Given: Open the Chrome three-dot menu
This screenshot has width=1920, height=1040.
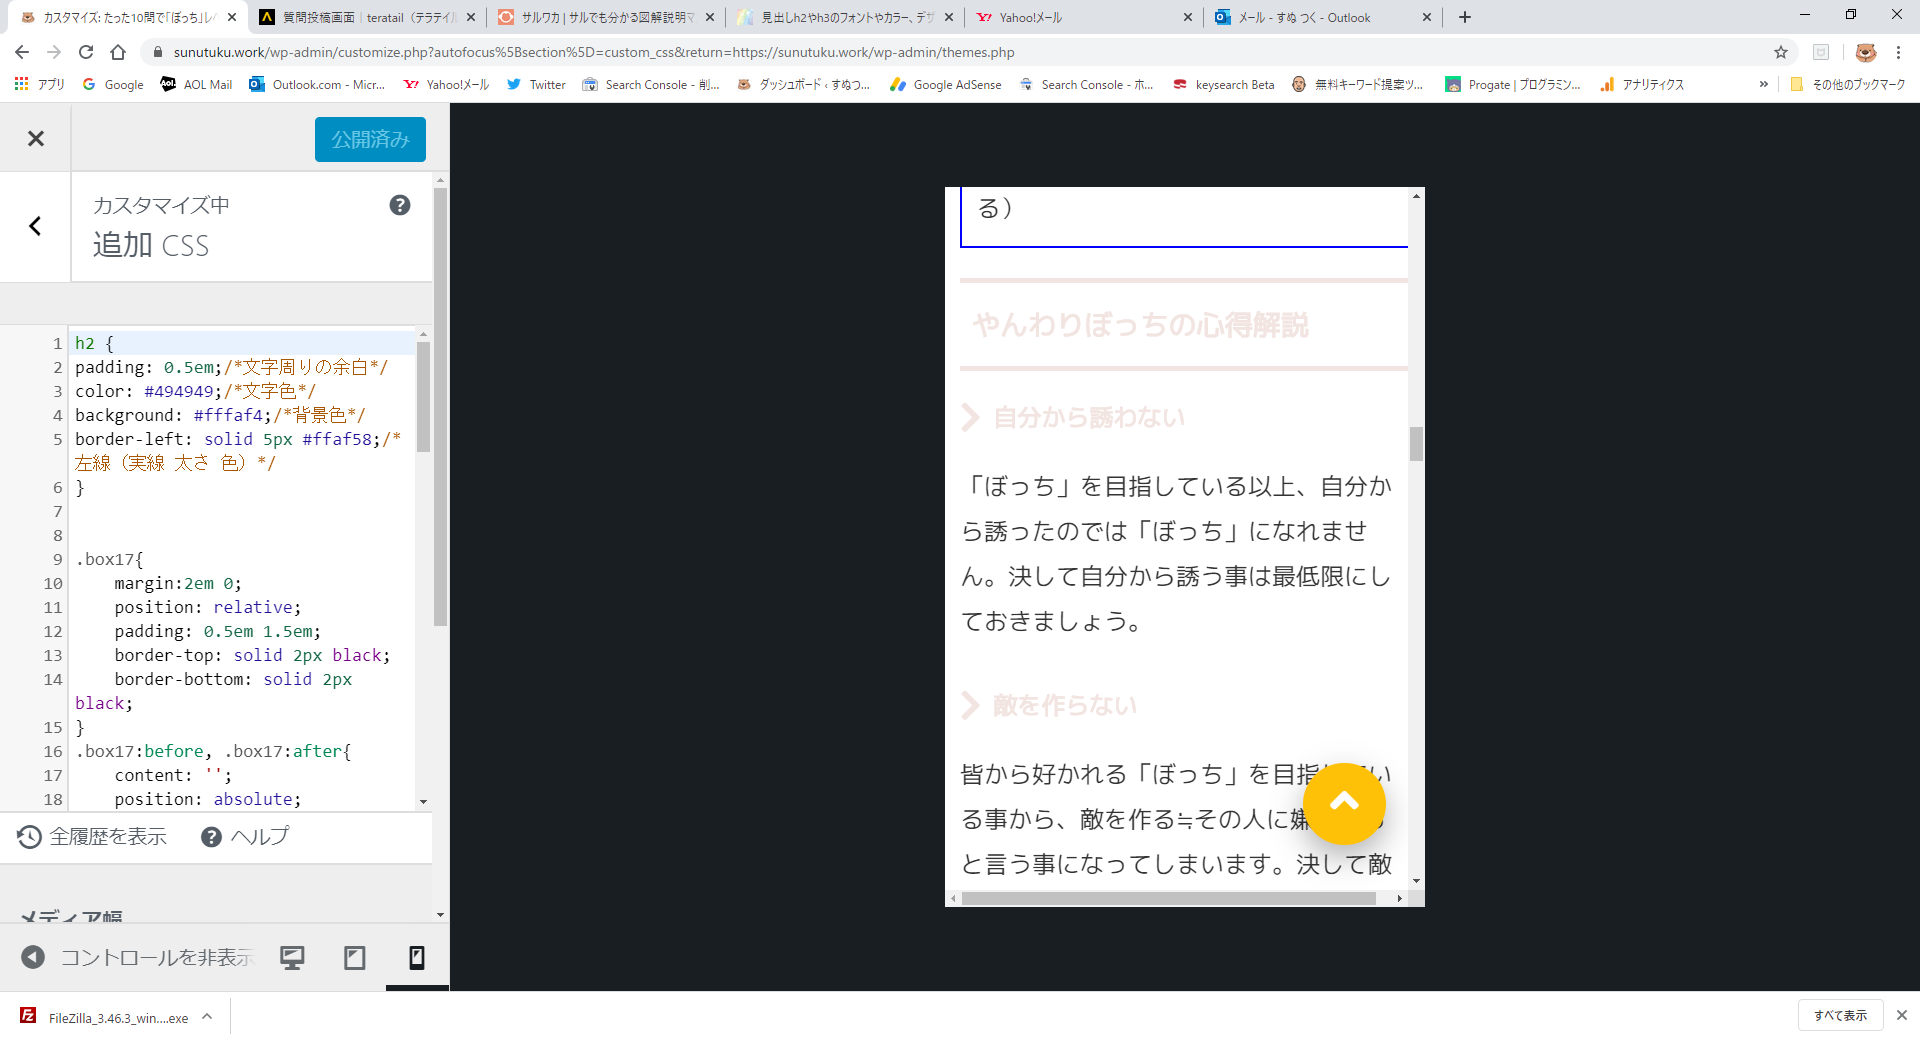Looking at the screenshot, I should coord(1898,52).
